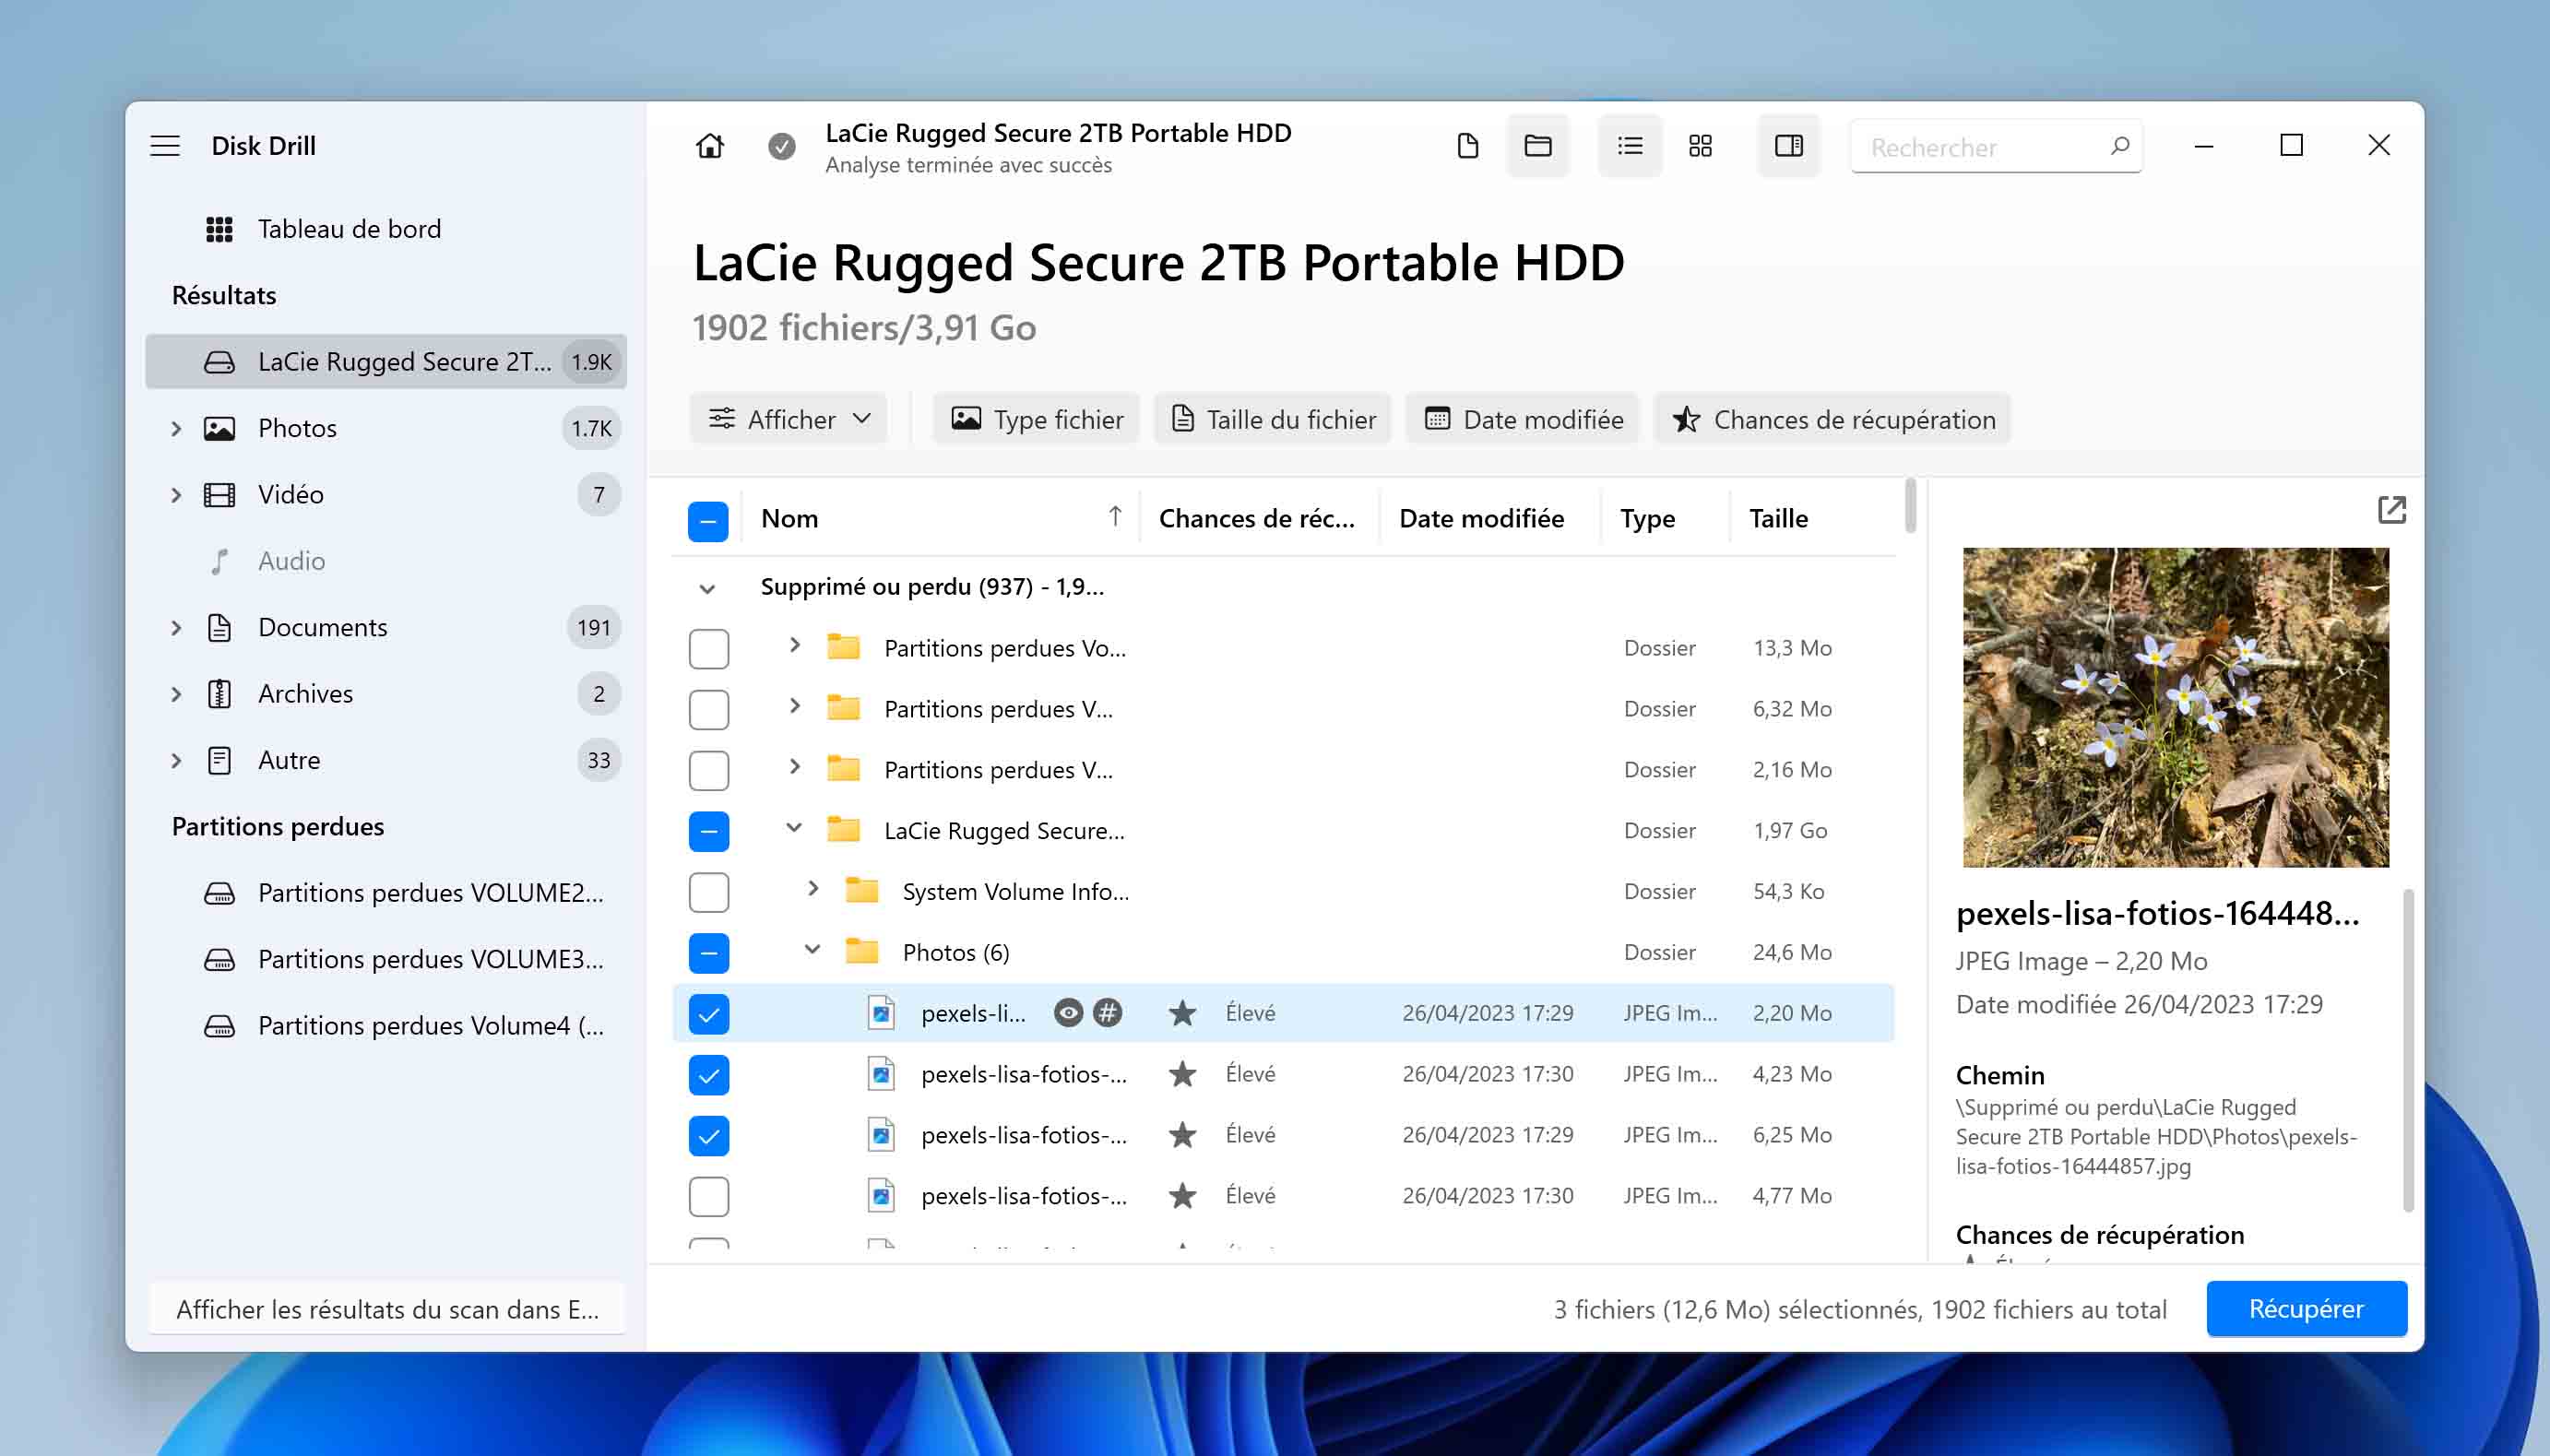Click the Récupérer button
The height and width of the screenshot is (1456, 2550).
click(x=2306, y=1308)
